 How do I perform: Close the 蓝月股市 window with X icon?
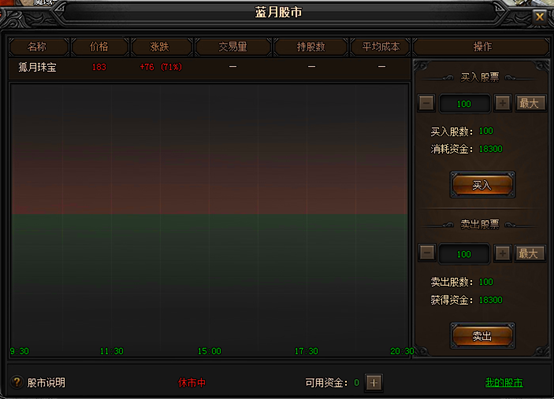540,17
